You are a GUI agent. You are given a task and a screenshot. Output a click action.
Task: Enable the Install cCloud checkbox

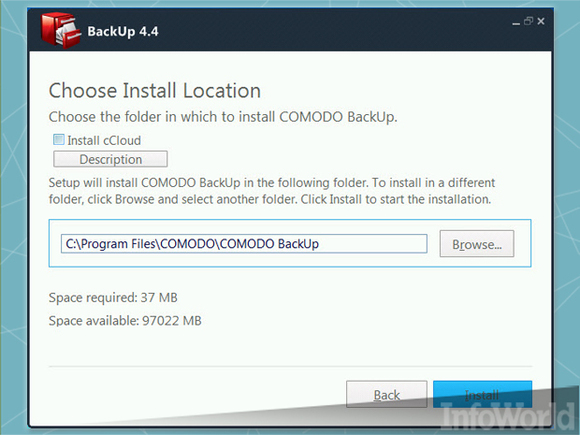59,139
